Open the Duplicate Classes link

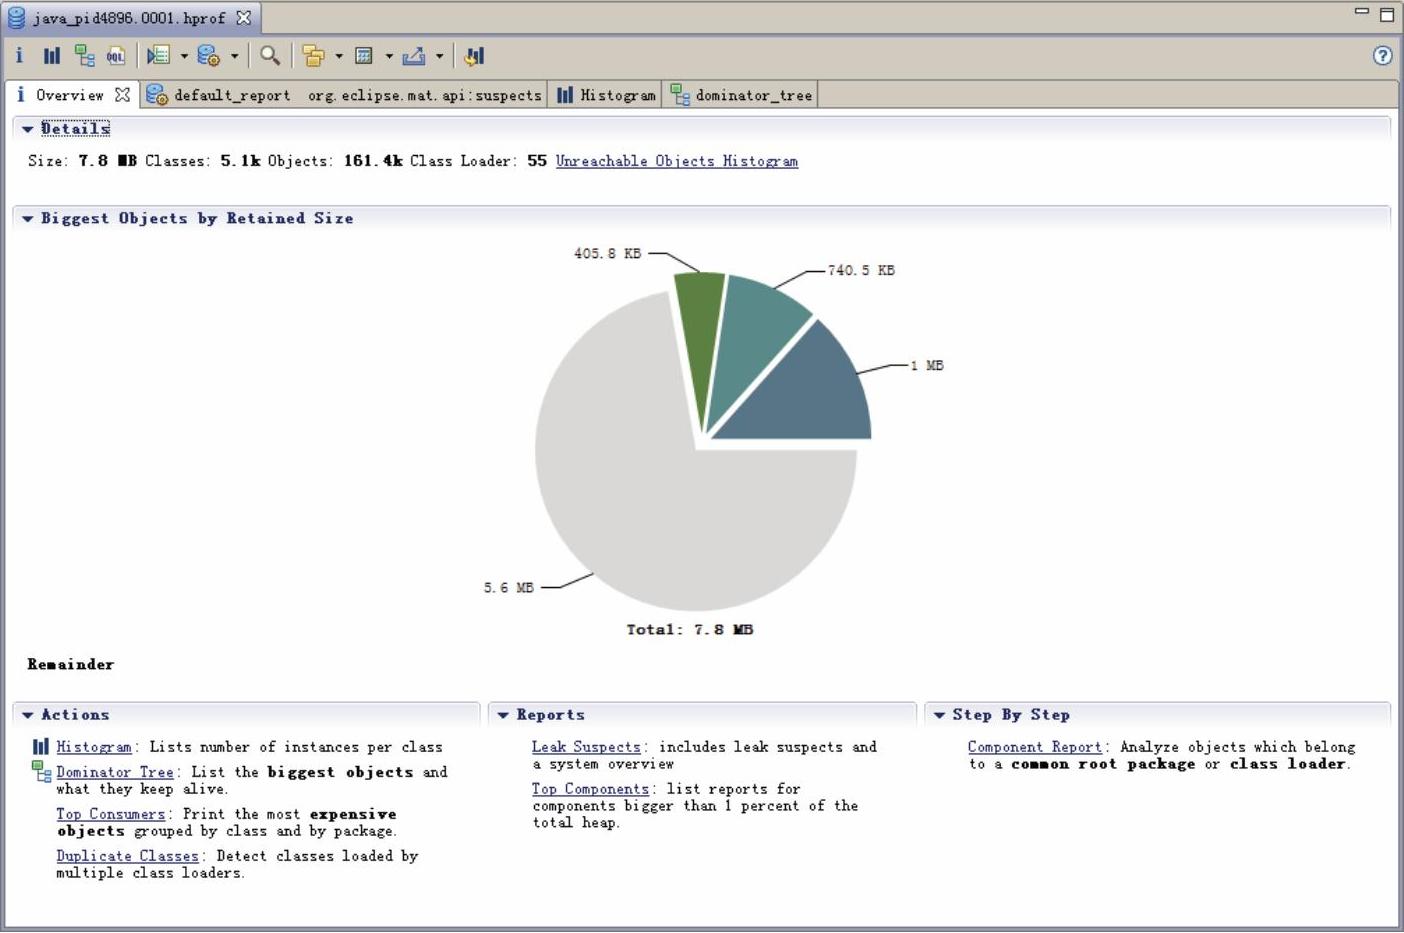click(x=127, y=856)
